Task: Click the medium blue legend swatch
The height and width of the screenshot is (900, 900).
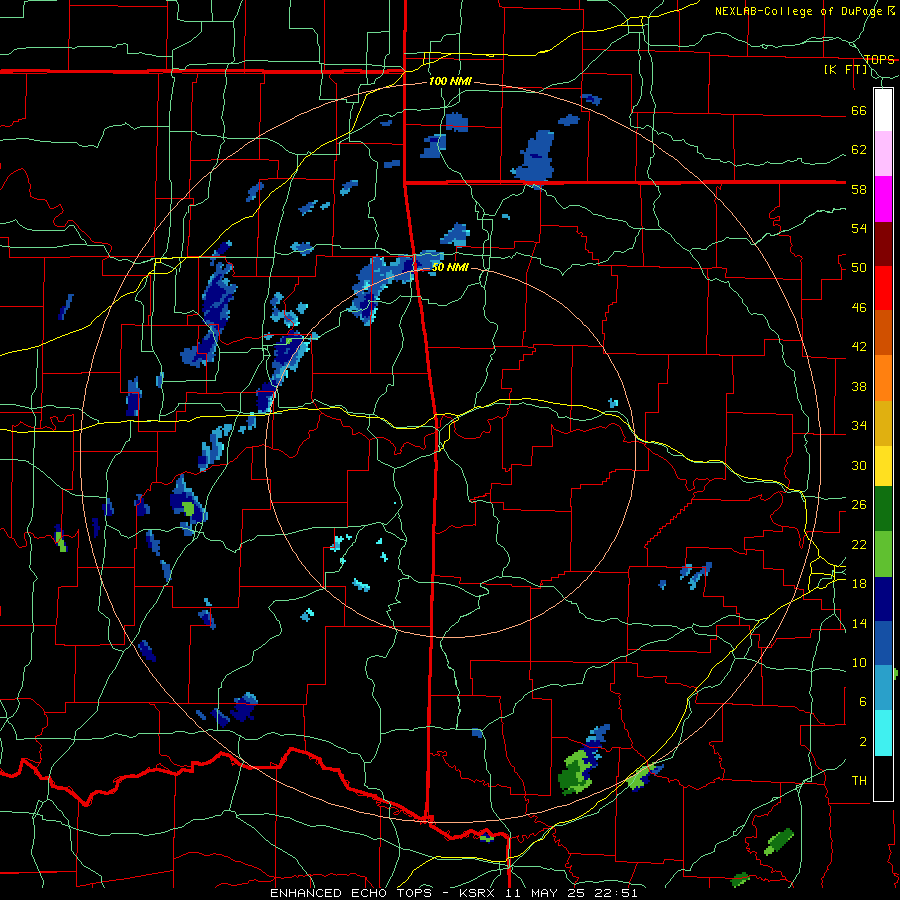Action: (883, 643)
